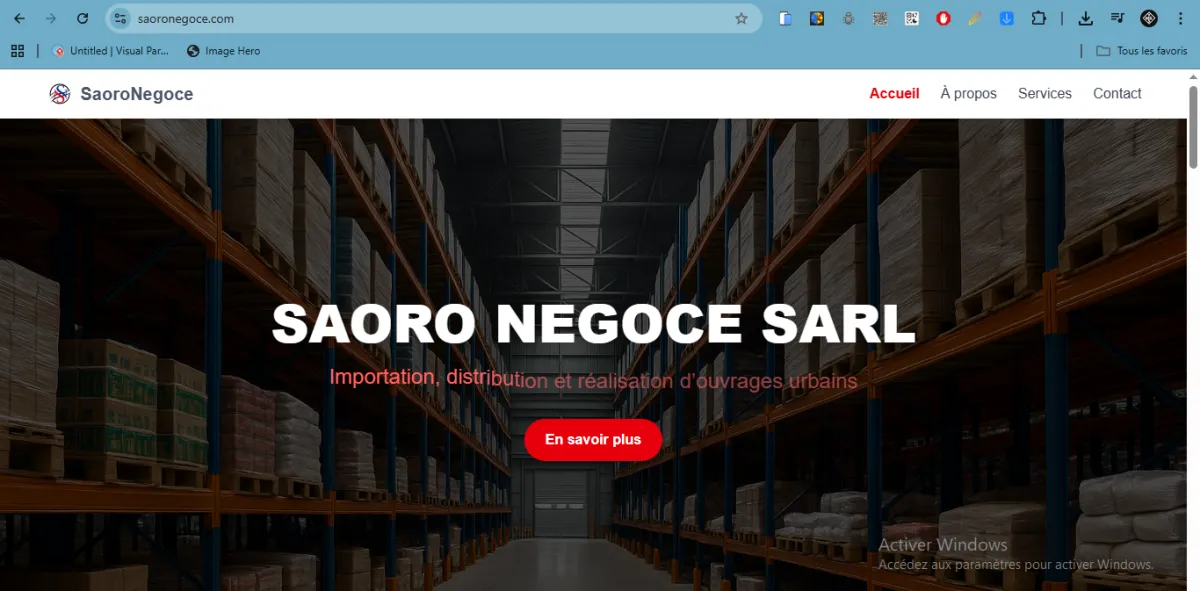Expand the Chrome three-dot menu
The height and width of the screenshot is (591, 1200).
click(x=1180, y=18)
